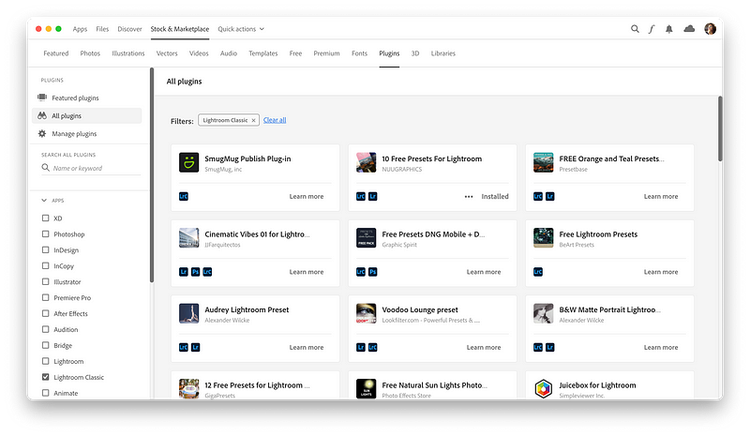This screenshot has width=750, height=436.
Task: Click the Juicebox for Lightroom hexagon icon
Action: tap(543, 389)
